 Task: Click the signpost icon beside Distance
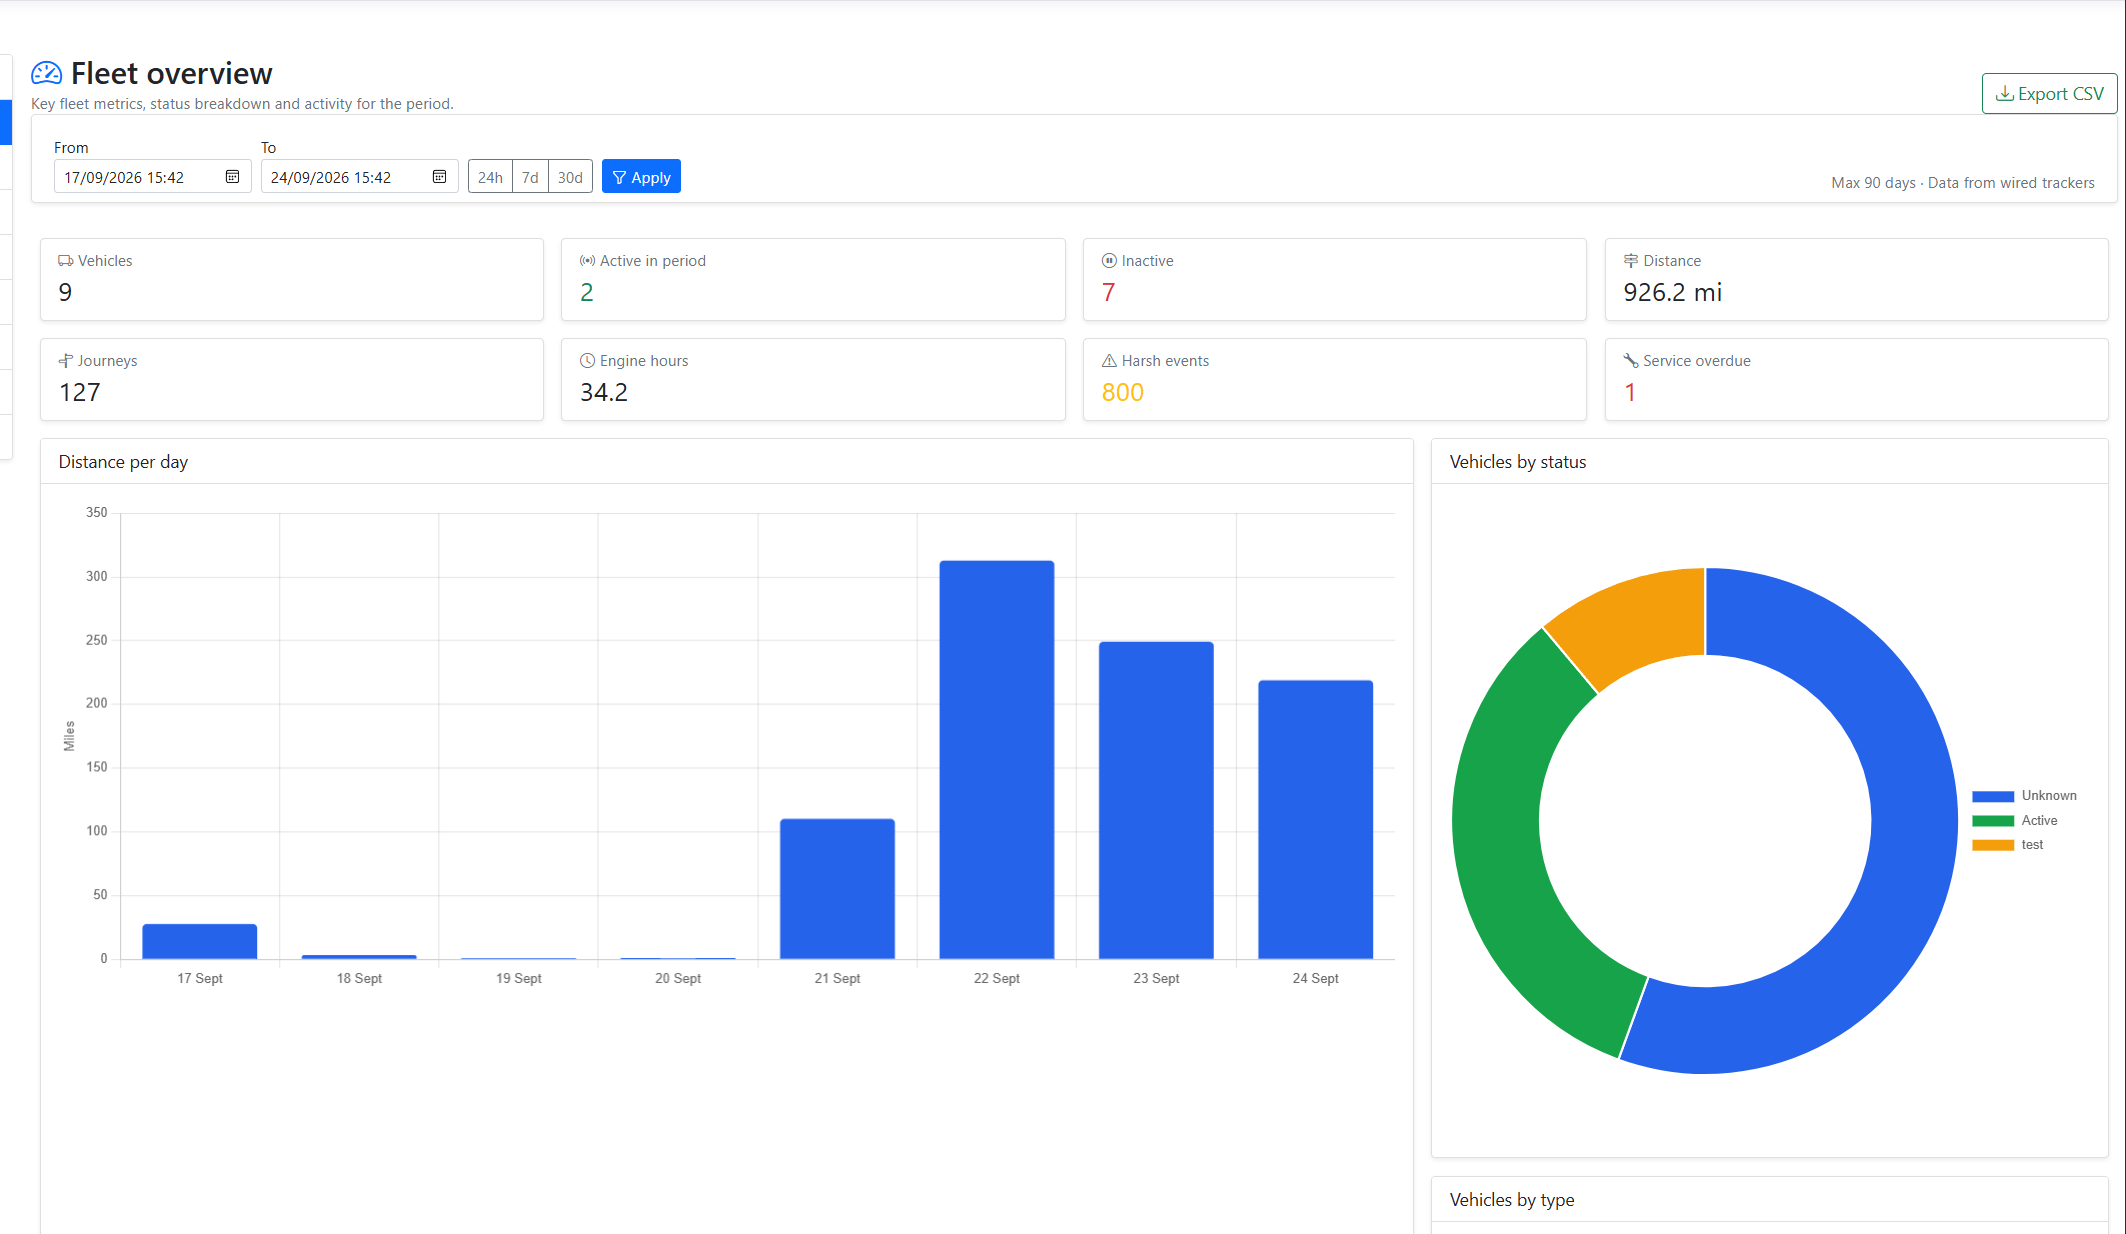(1631, 261)
